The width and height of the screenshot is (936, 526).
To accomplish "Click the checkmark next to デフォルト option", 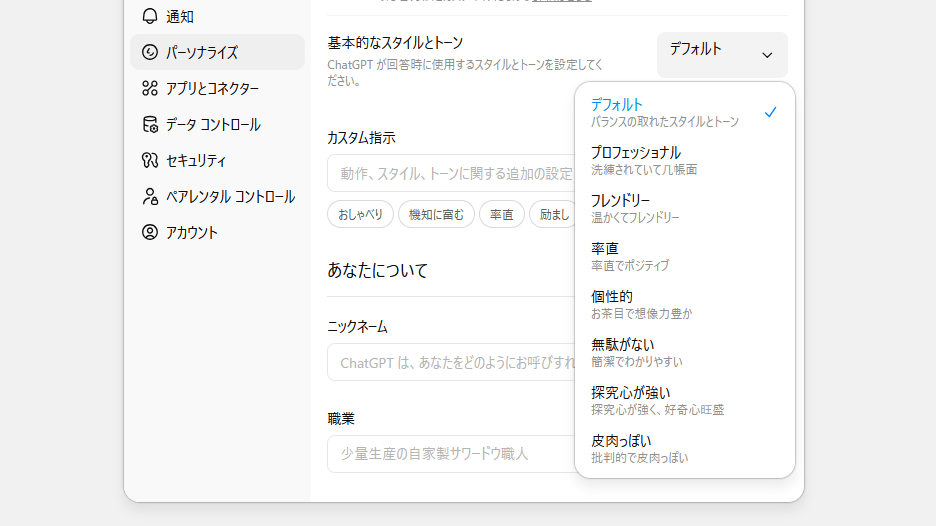I will click(x=770, y=112).
